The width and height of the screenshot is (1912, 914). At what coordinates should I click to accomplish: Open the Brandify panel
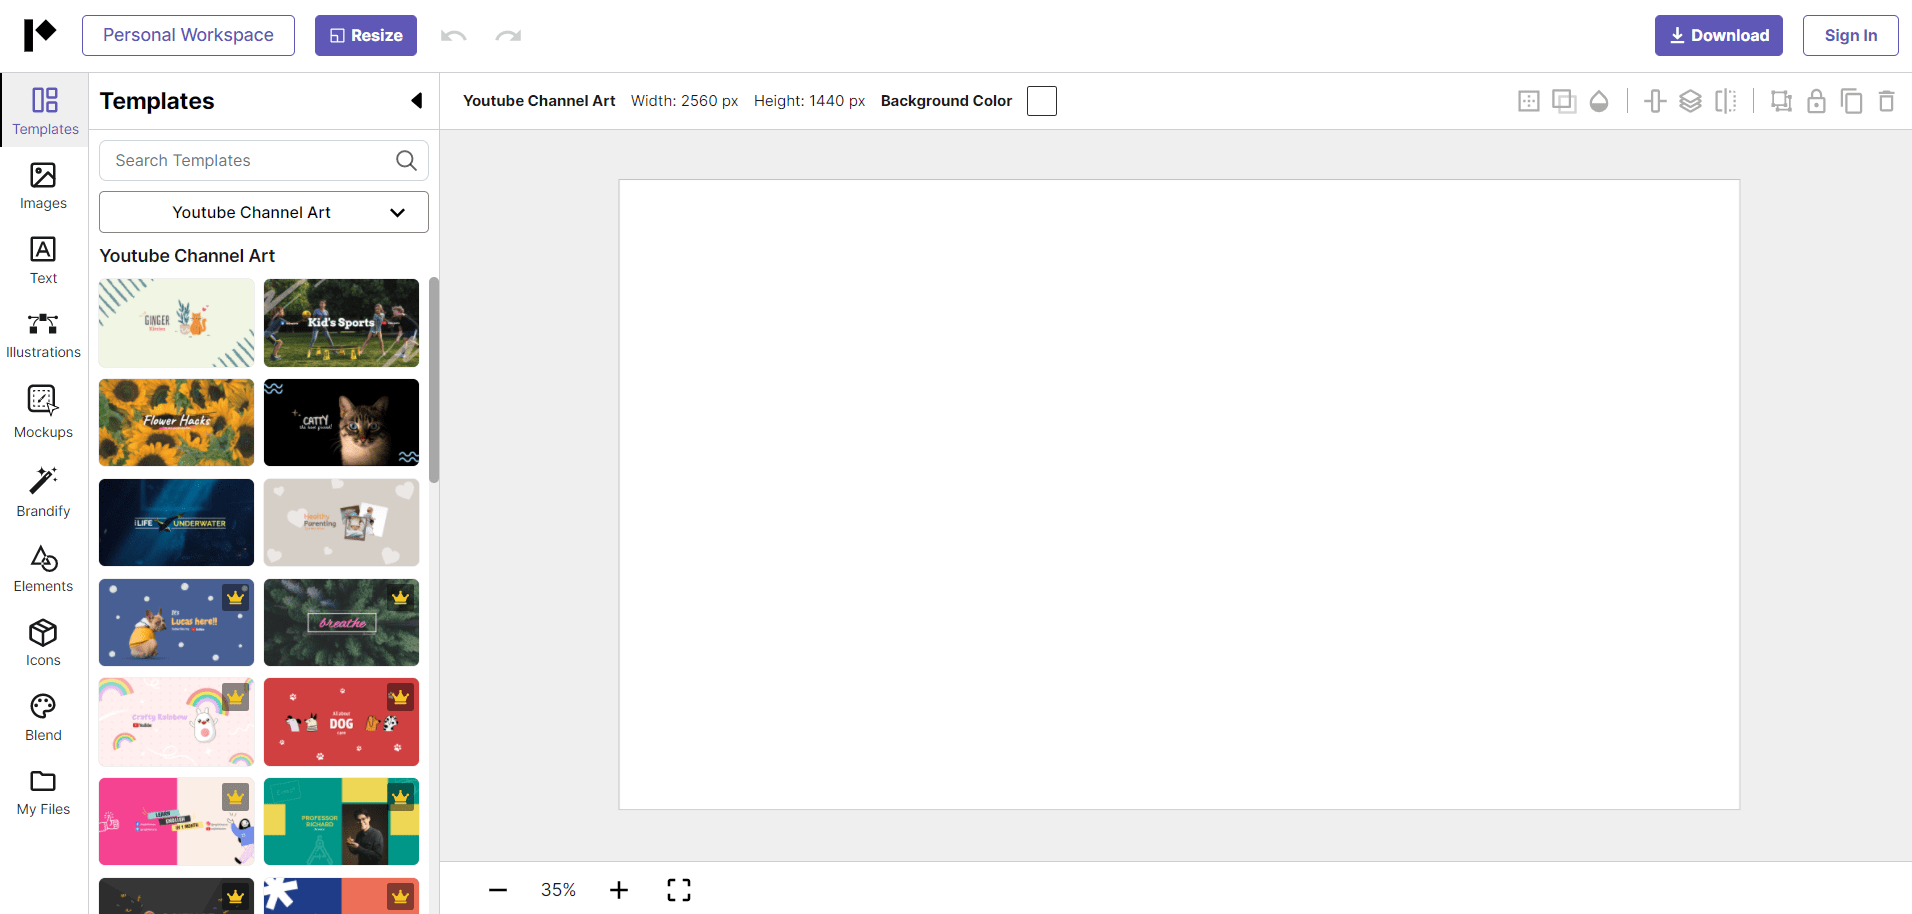[42, 490]
